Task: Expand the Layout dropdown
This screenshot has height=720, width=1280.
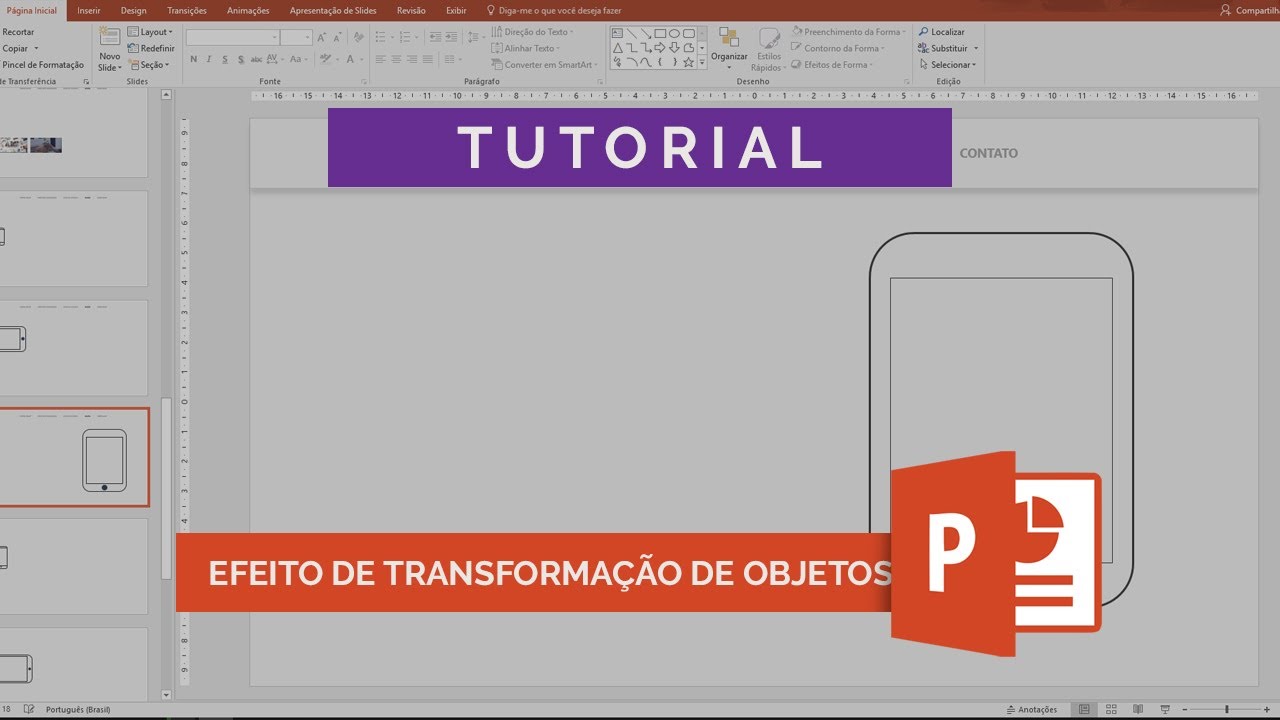Action: pos(151,32)
